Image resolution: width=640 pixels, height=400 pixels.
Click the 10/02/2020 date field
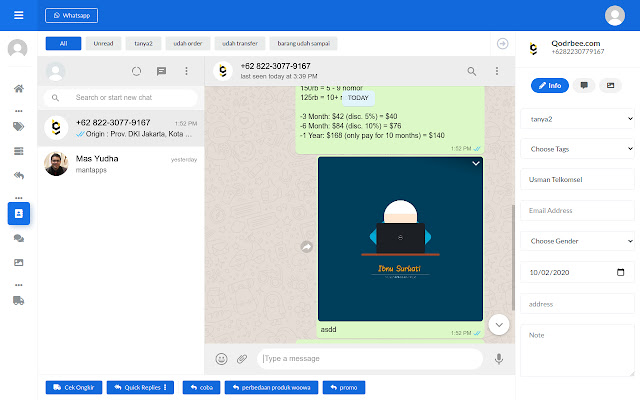[577, 272]
